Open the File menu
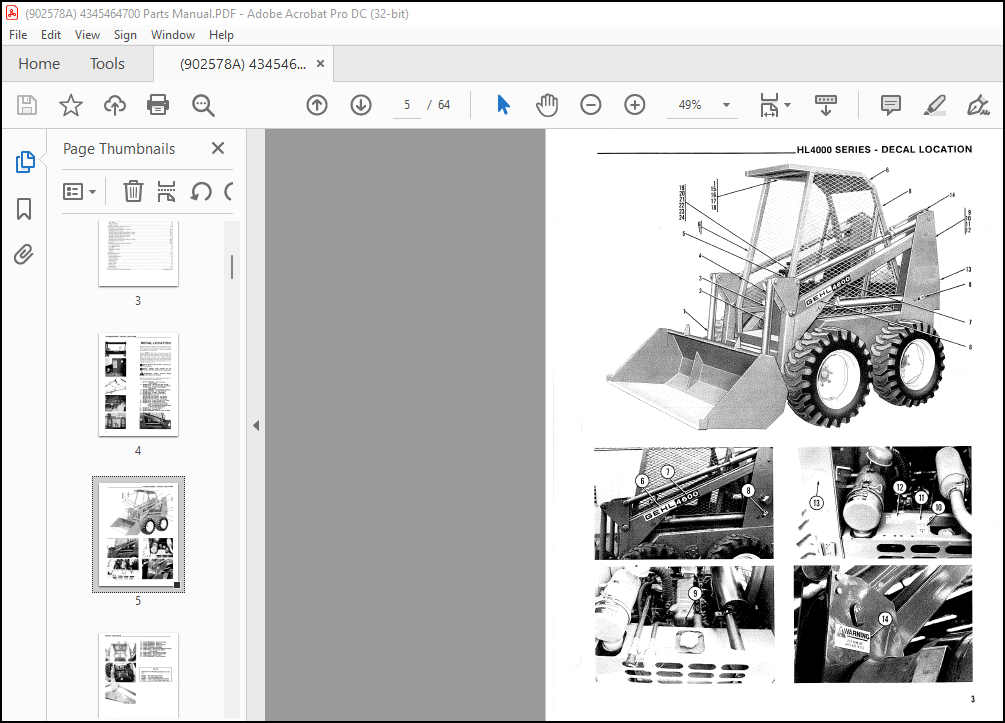Screen dimensions: 1005x723 click(18, 35)
